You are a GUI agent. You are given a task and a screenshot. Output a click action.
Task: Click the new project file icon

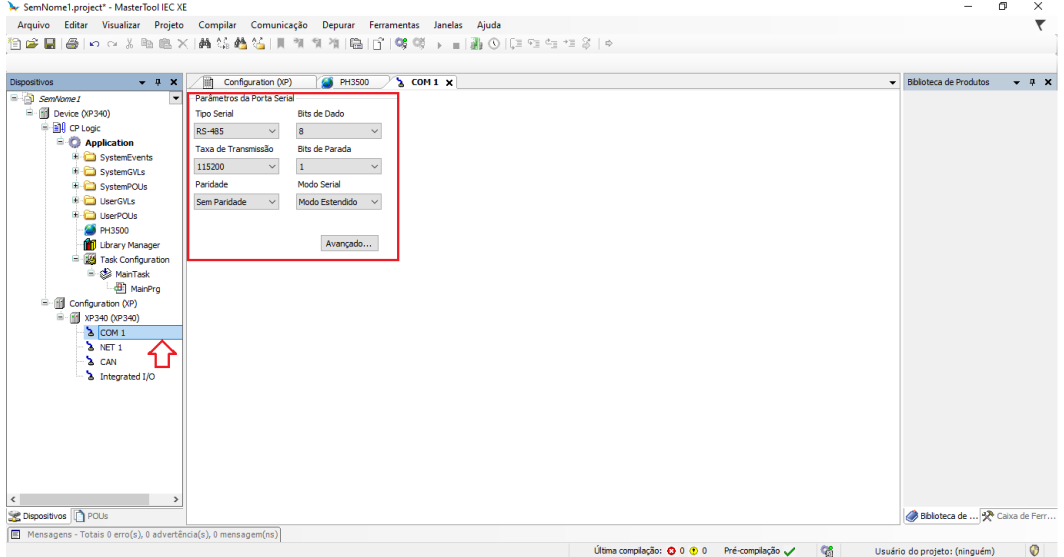point(15,44)
